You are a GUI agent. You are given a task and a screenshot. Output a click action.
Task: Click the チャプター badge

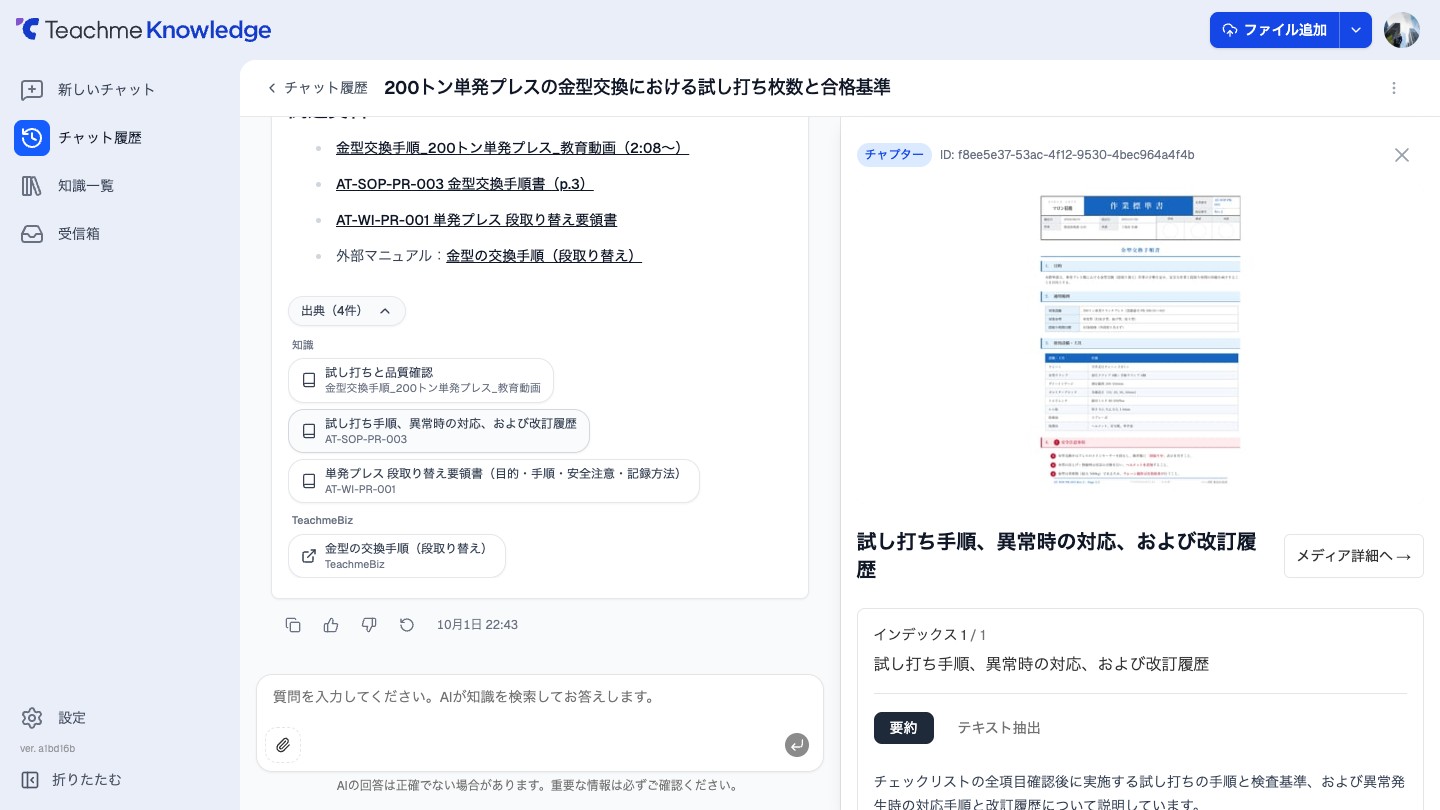(x=894, y=155)
